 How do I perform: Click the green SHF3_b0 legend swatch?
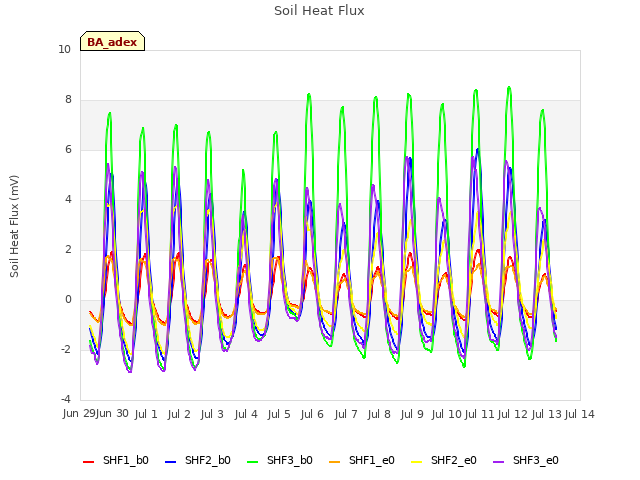click(253, 462)
